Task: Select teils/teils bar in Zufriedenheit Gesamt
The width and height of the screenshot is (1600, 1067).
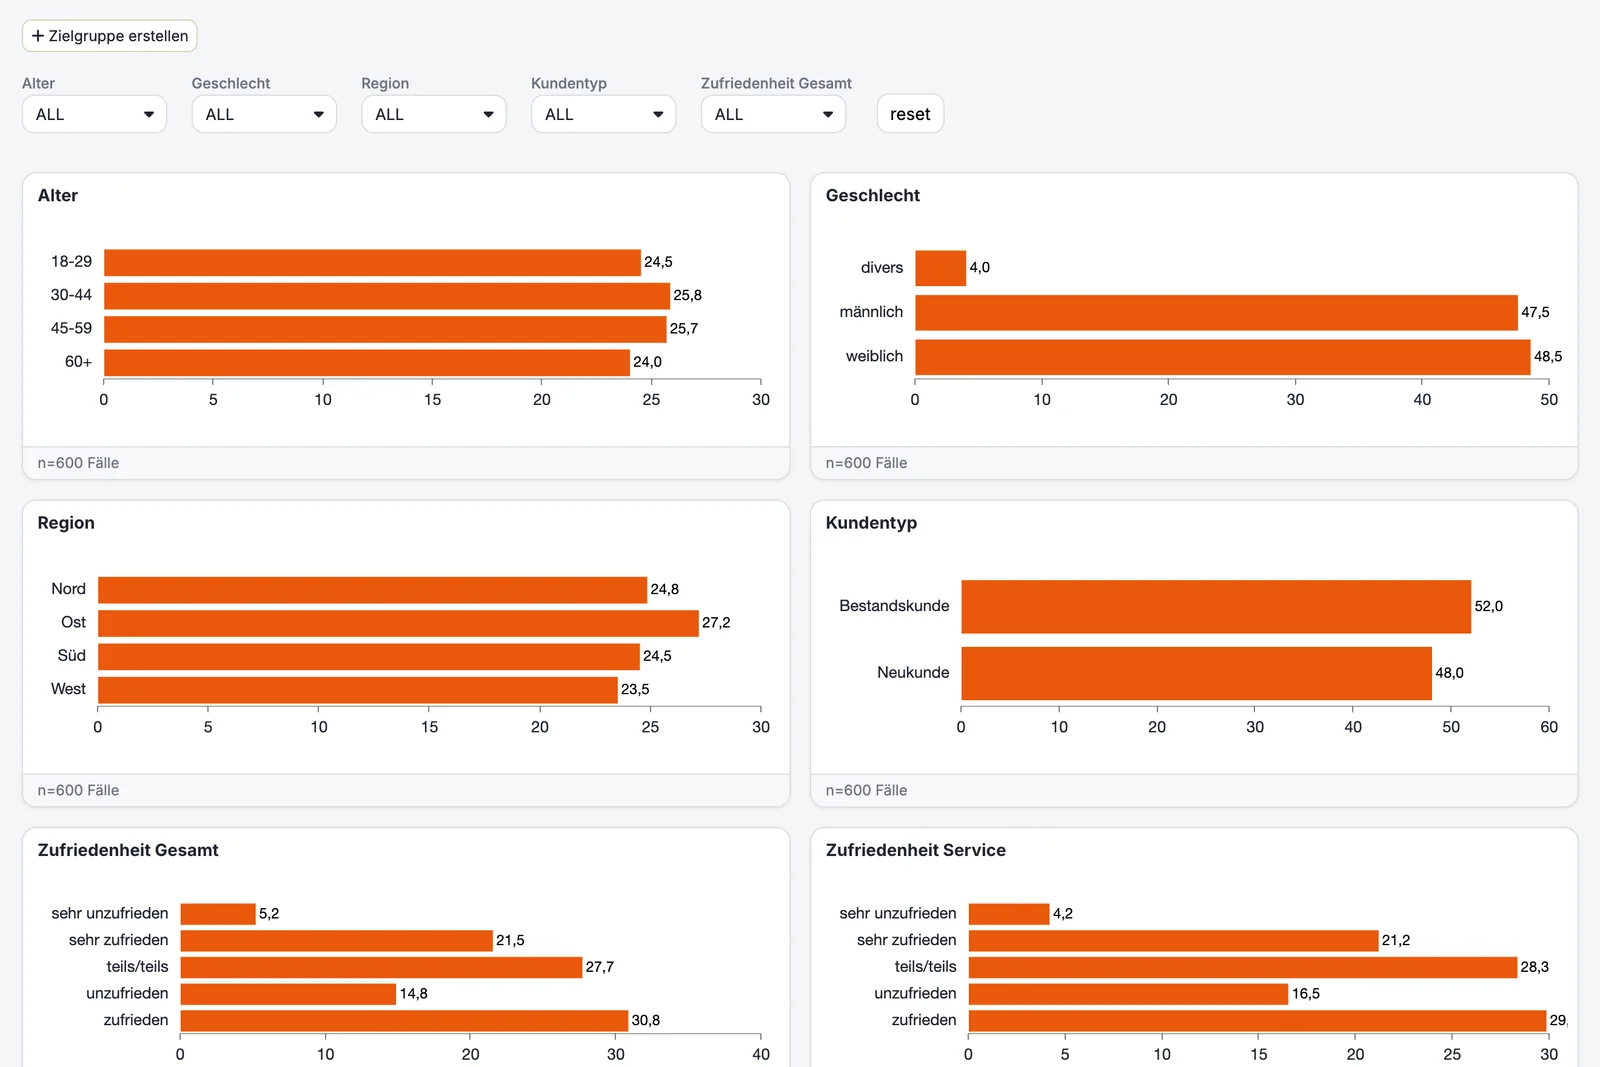Action: pyautogui.click(x=381, y=967)
